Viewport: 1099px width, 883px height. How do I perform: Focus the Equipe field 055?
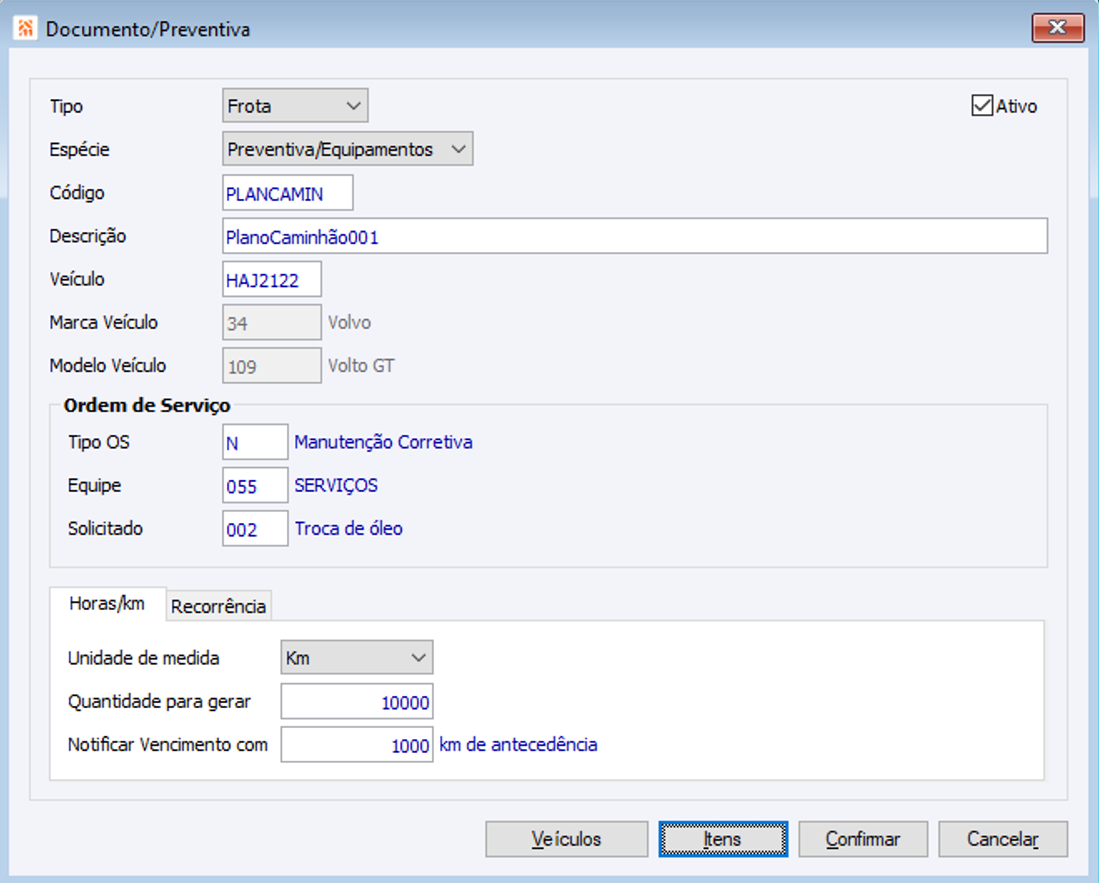tap(255, 486)
